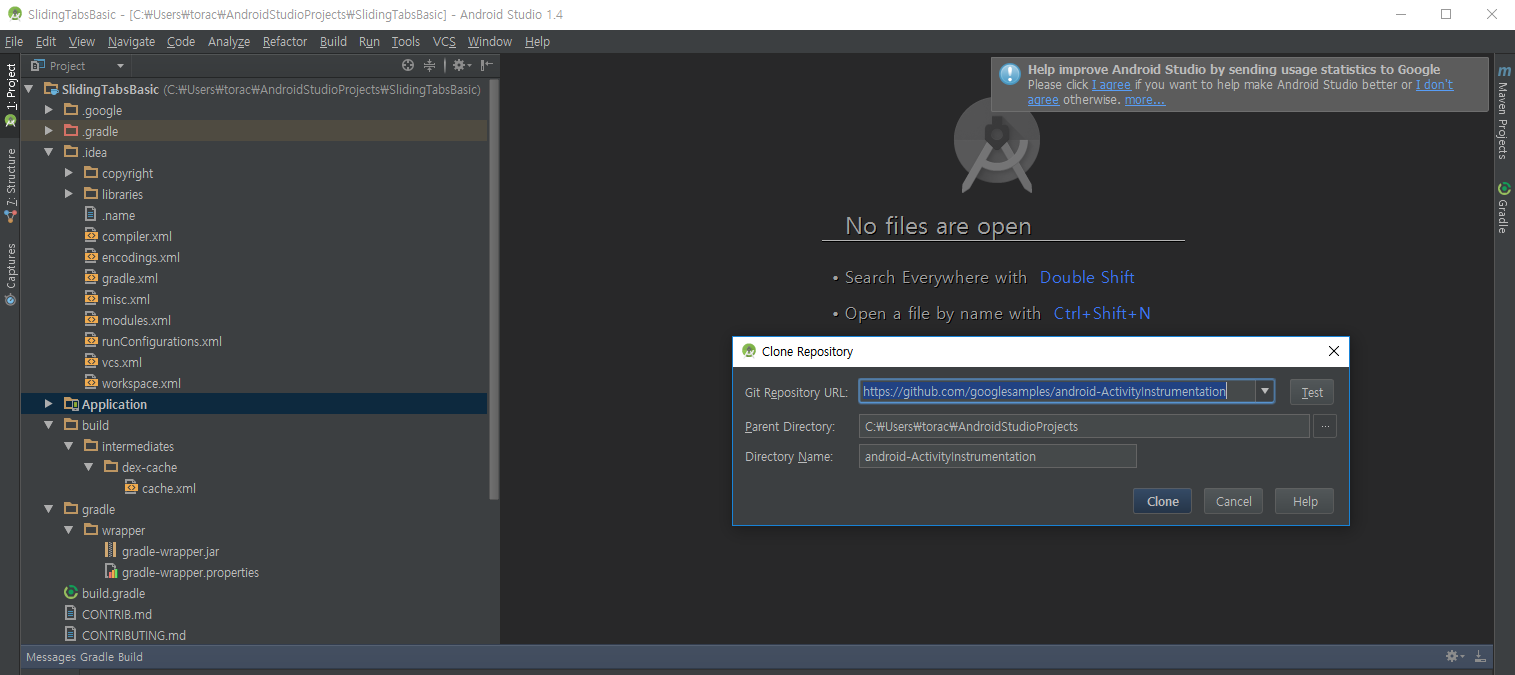Open the Maven Projects side panel
This screenshot has width=1515, height=675.
pos(1503,112)
